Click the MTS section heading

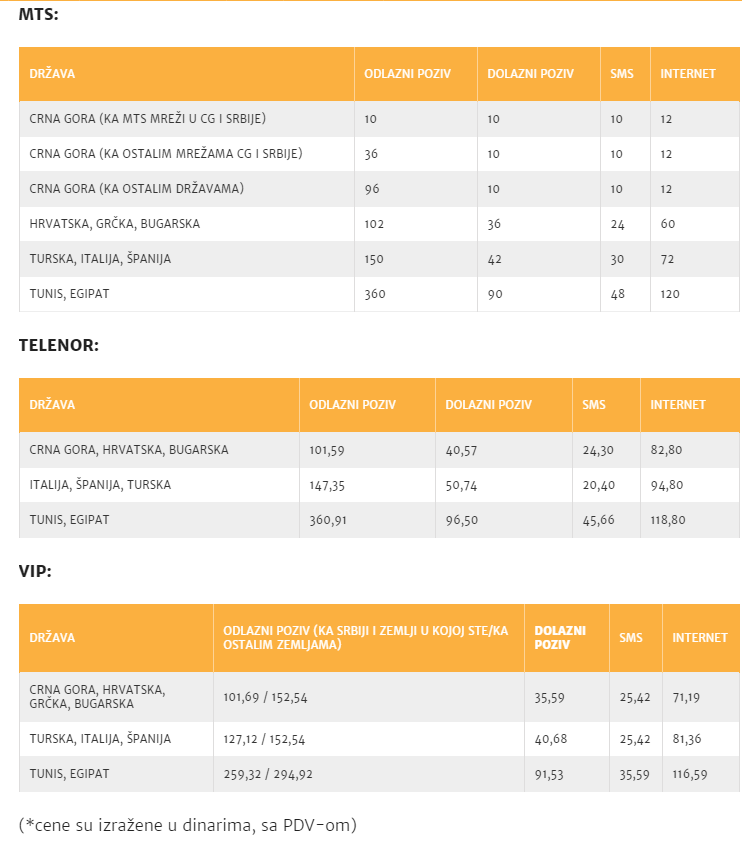[39, 14]
